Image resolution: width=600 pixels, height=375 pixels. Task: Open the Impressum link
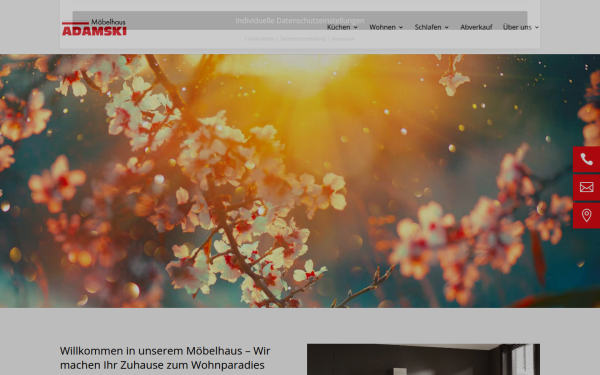pos(343,39)
